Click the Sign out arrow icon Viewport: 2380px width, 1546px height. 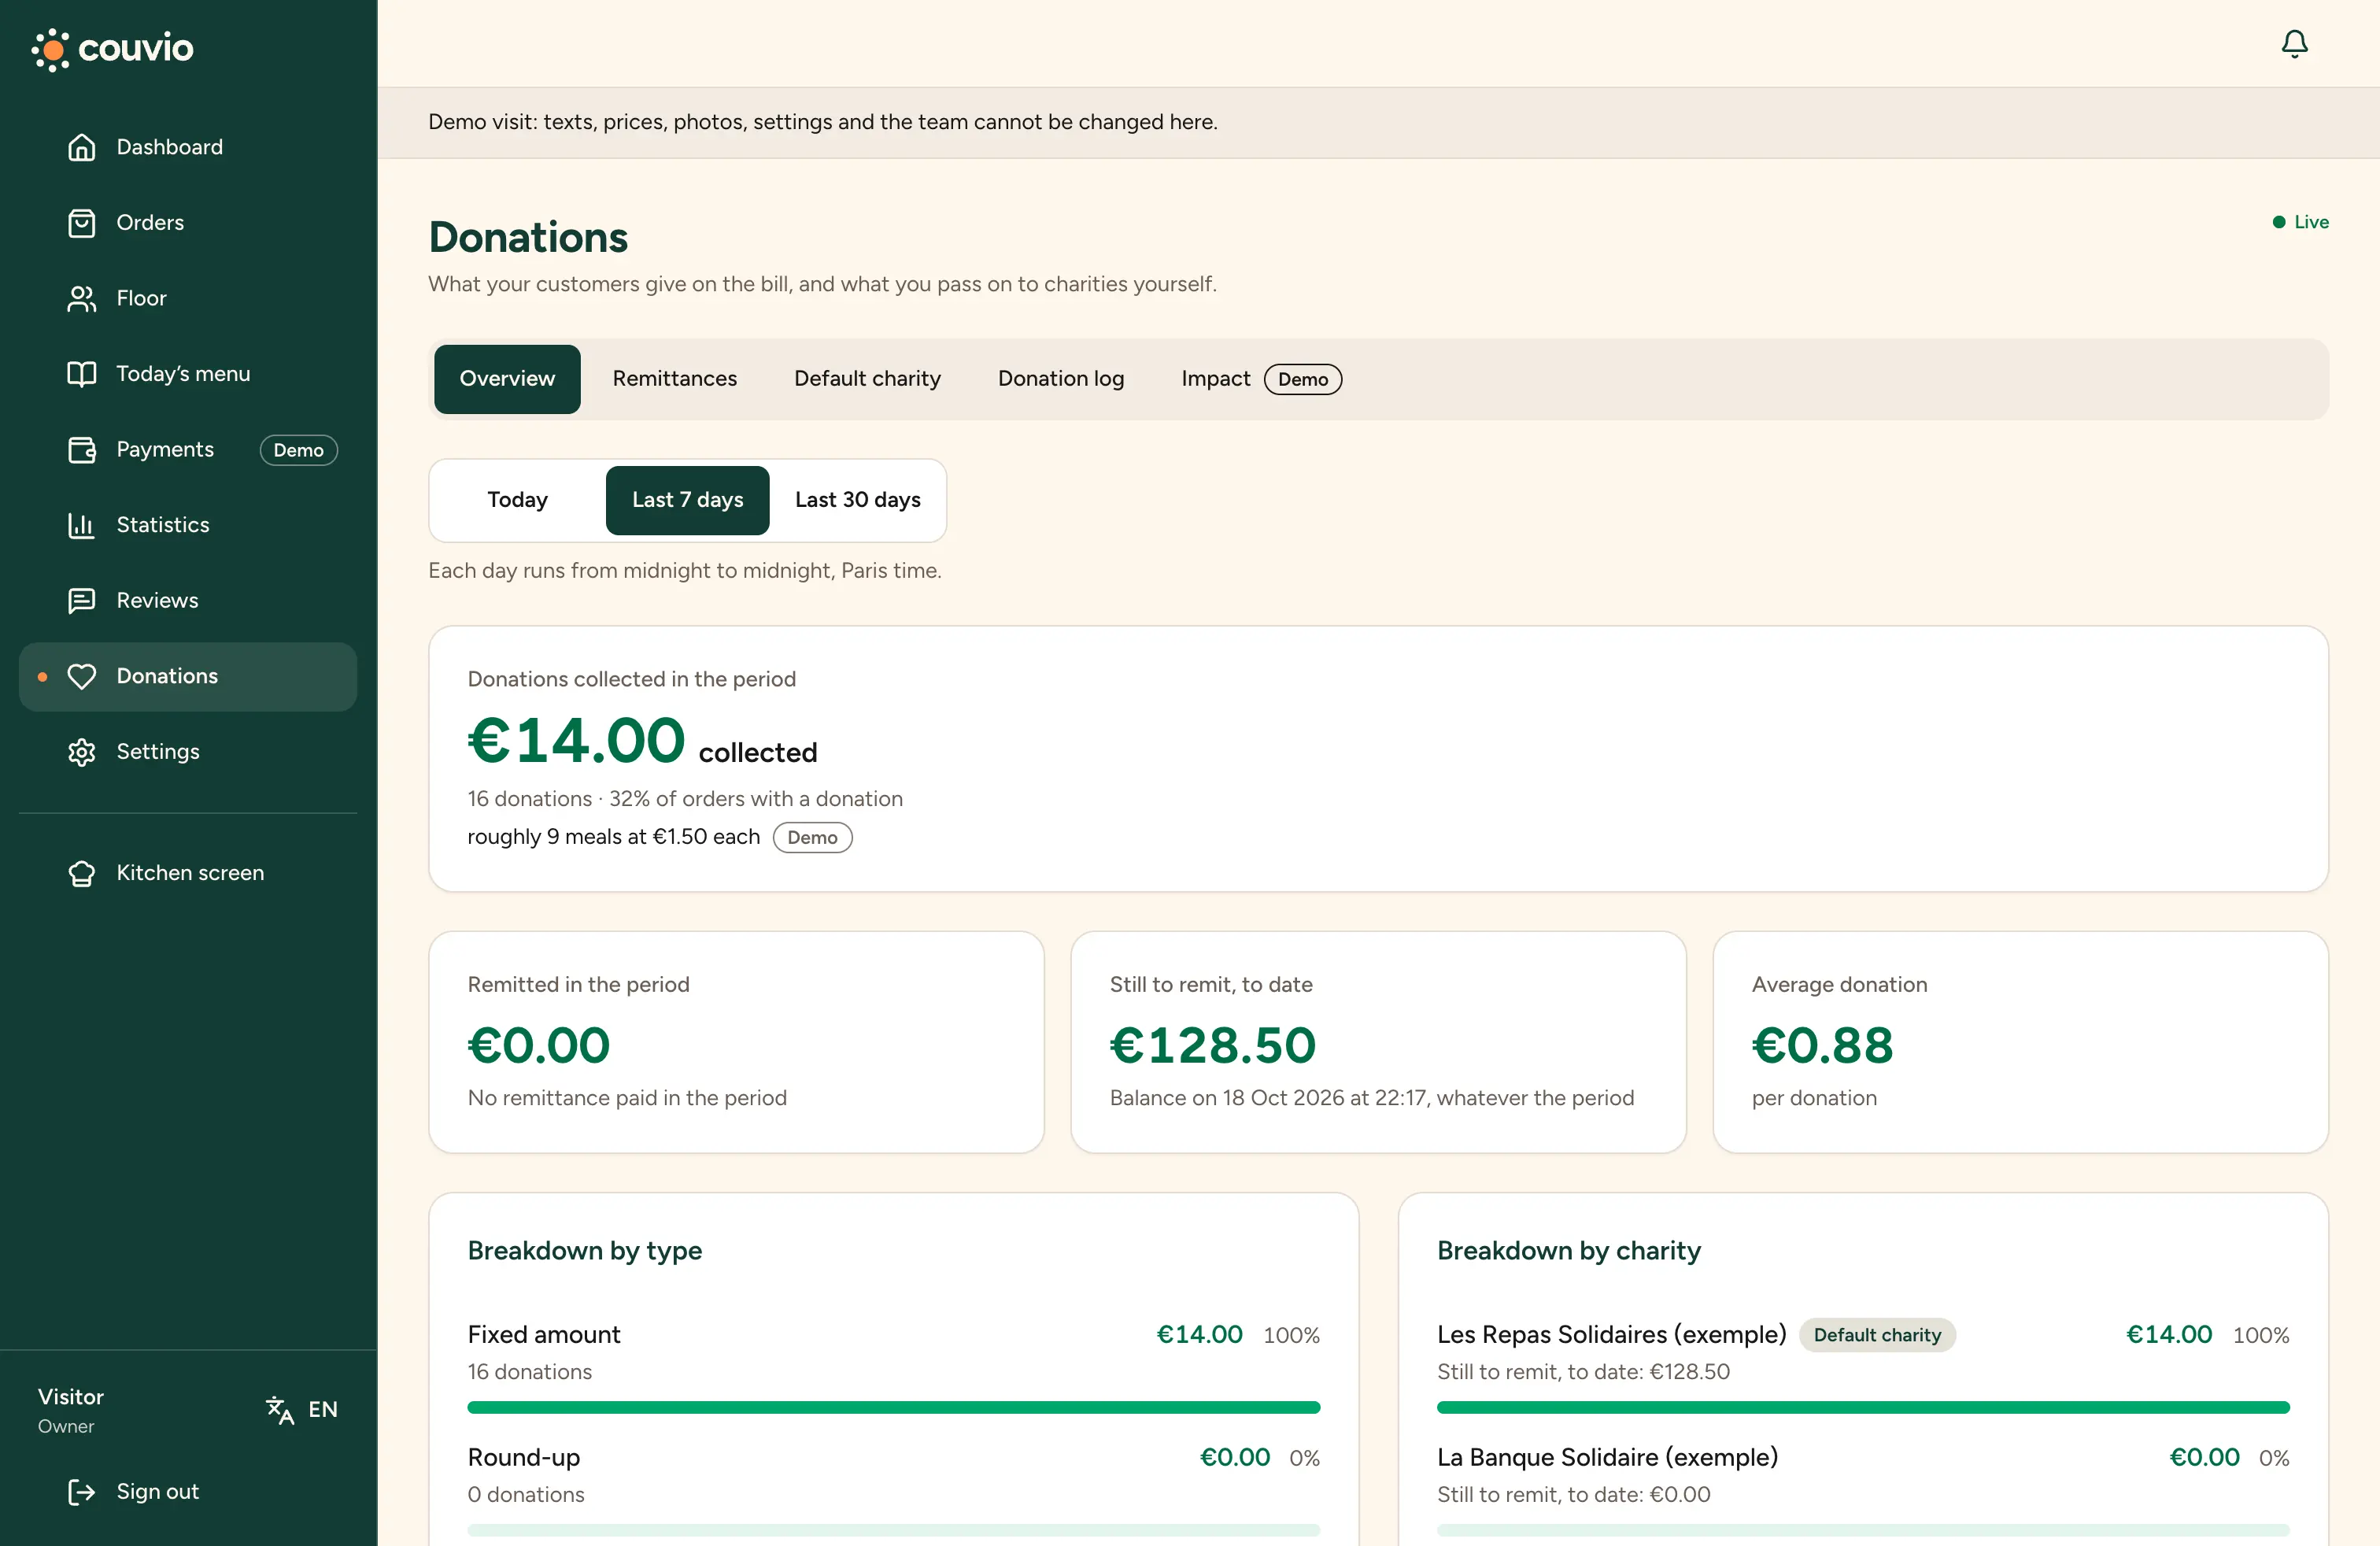click(82, 1492)
